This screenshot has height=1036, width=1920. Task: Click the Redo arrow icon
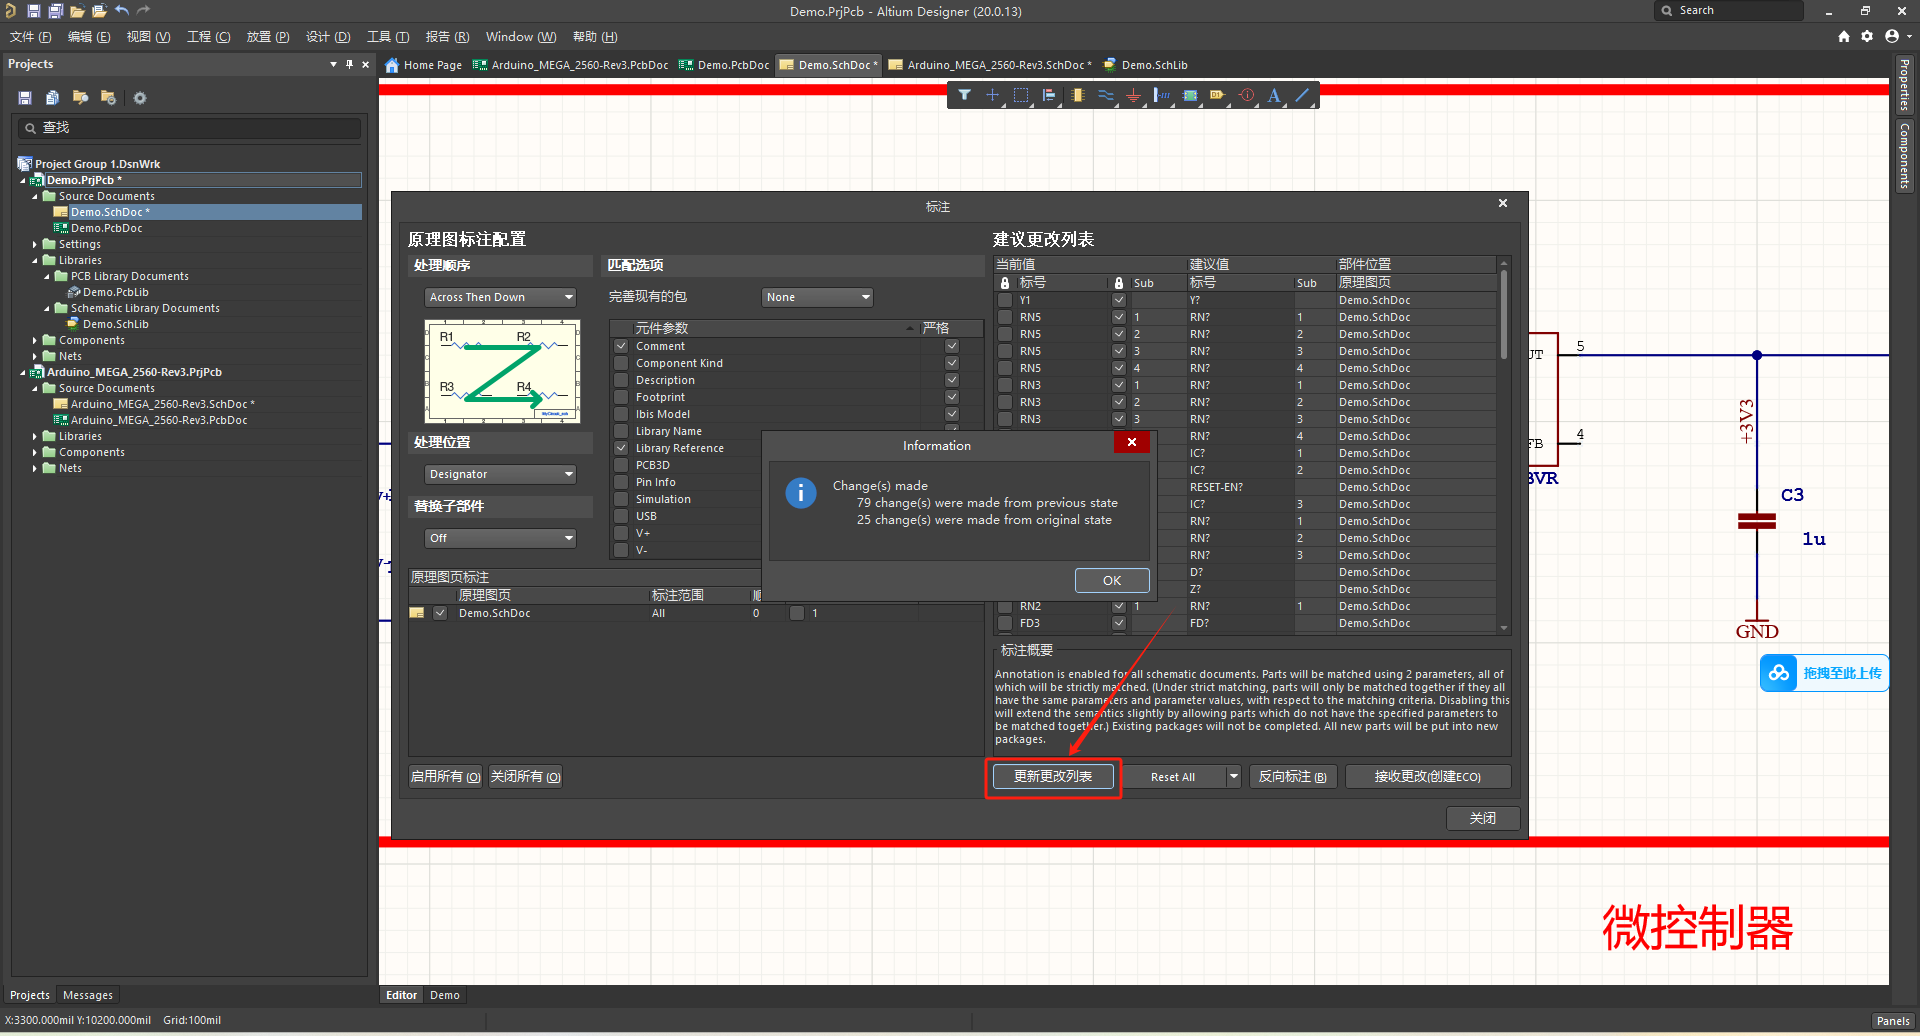tap(143, 11)
